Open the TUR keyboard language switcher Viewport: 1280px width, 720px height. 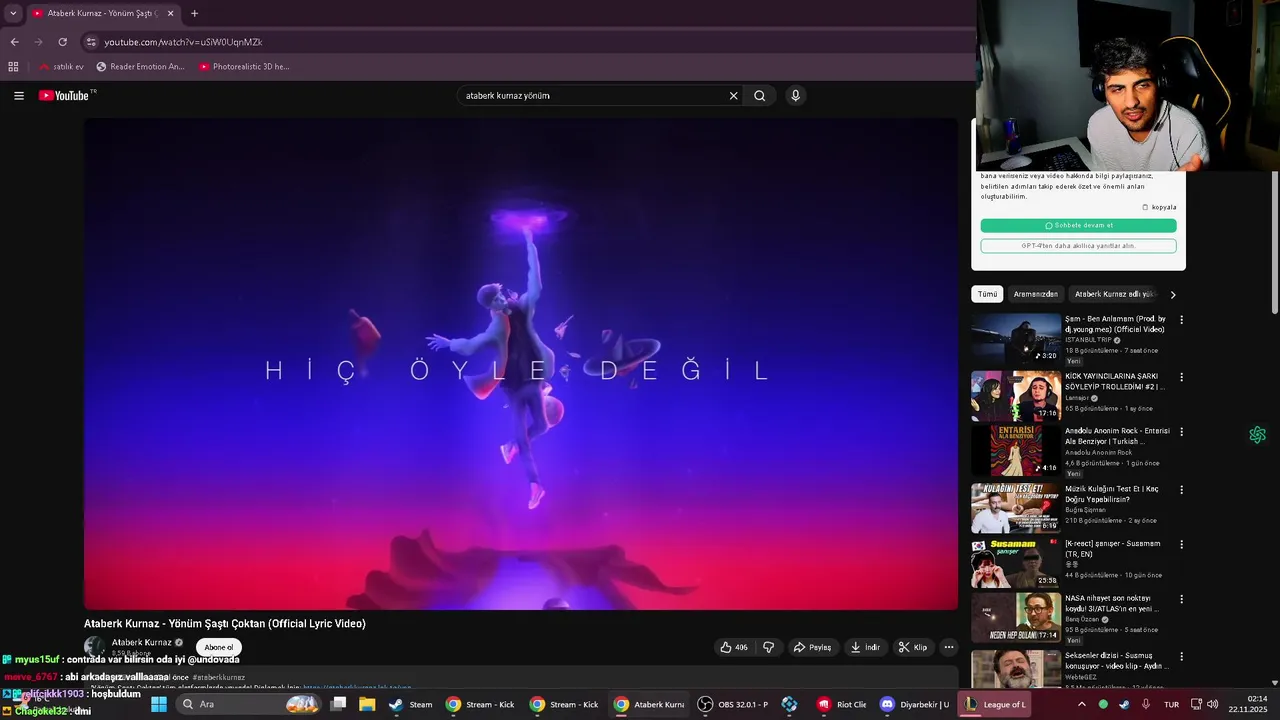1171,704
